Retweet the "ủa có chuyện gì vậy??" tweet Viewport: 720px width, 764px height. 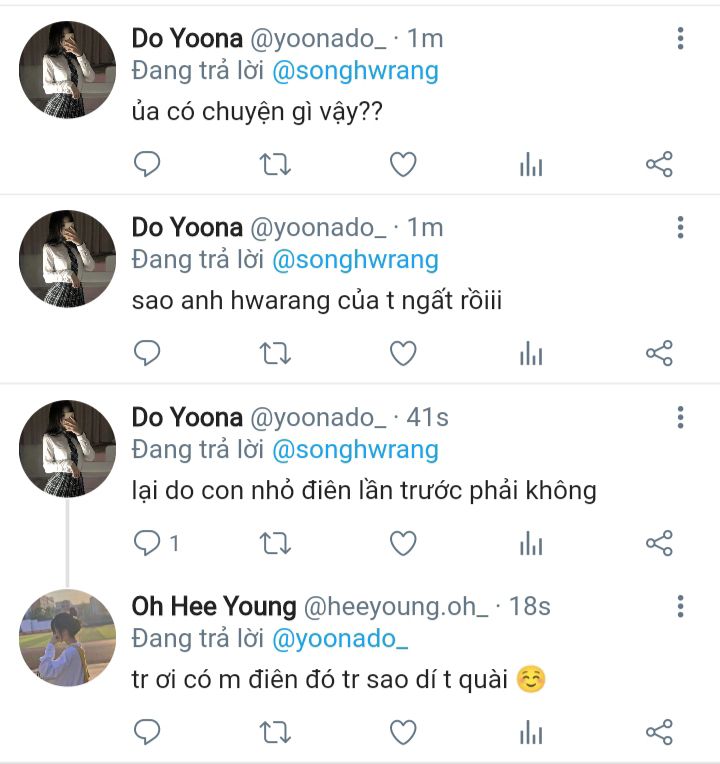tap(275, 164)
